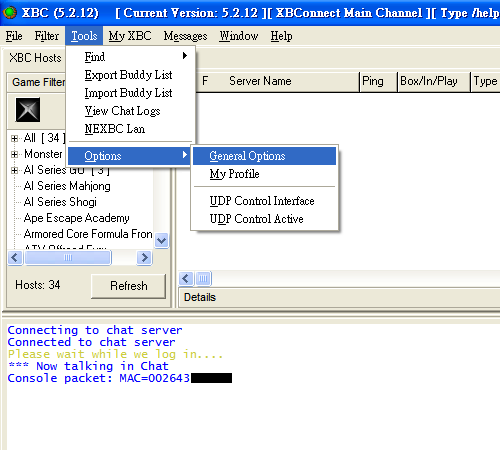Image resolution: width=500 pixels, height=450 pixels.
Task: Click the 'Hosts: 34' count label
Action: pos(38,285)
